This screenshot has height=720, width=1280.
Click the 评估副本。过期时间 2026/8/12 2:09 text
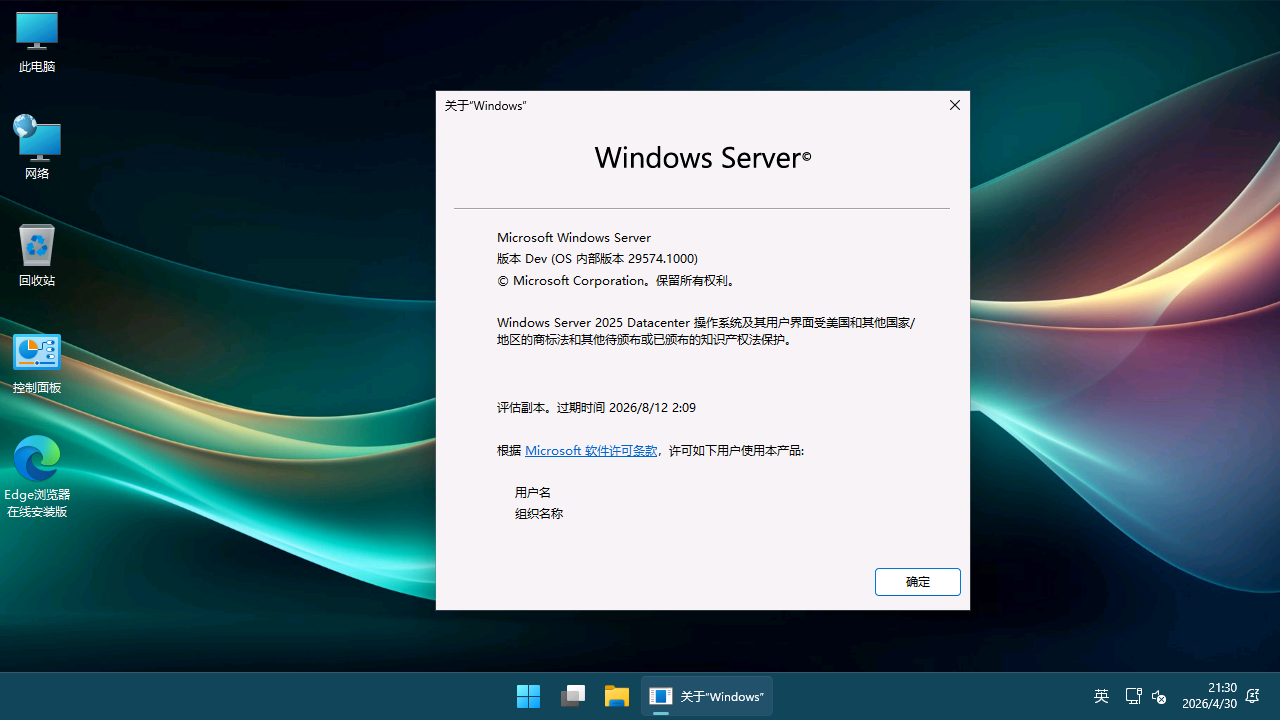(x=596, y=408)
